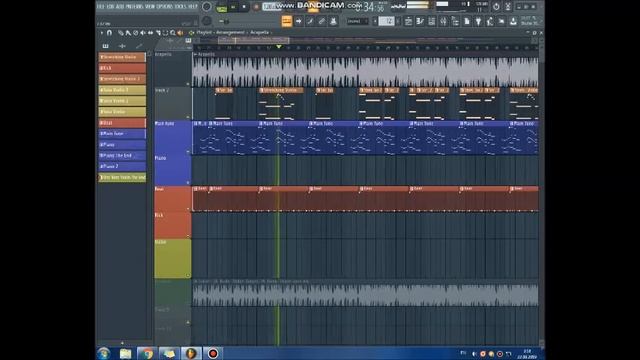This screenshot has width=640, height=360.
Task: Open the playlist options menu arrow
Action: point(102,33)
